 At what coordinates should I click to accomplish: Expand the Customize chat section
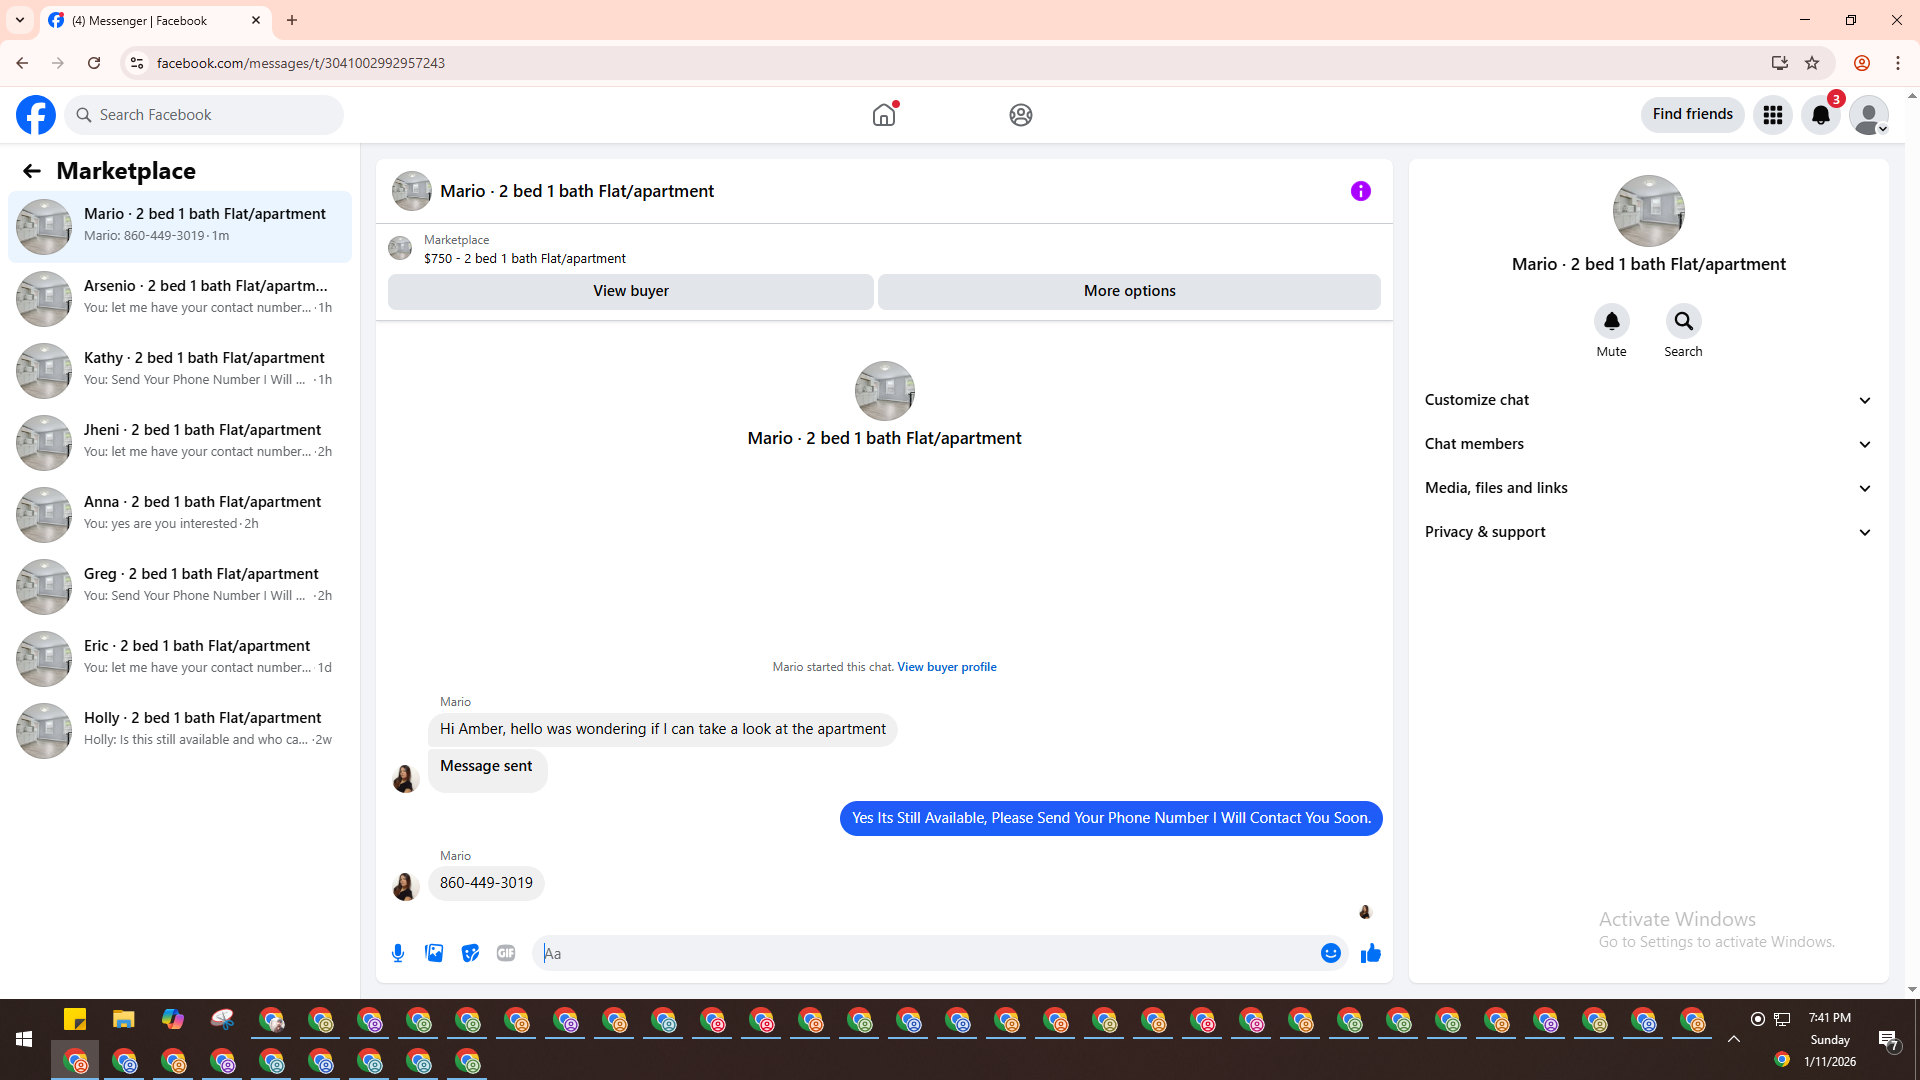tap(1649, 400)
